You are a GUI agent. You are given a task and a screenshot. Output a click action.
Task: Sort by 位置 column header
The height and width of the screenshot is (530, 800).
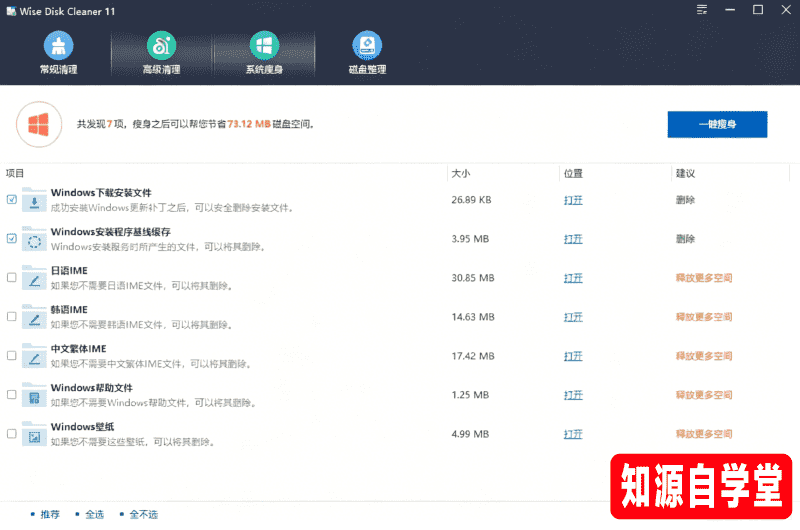coord(573,173)
